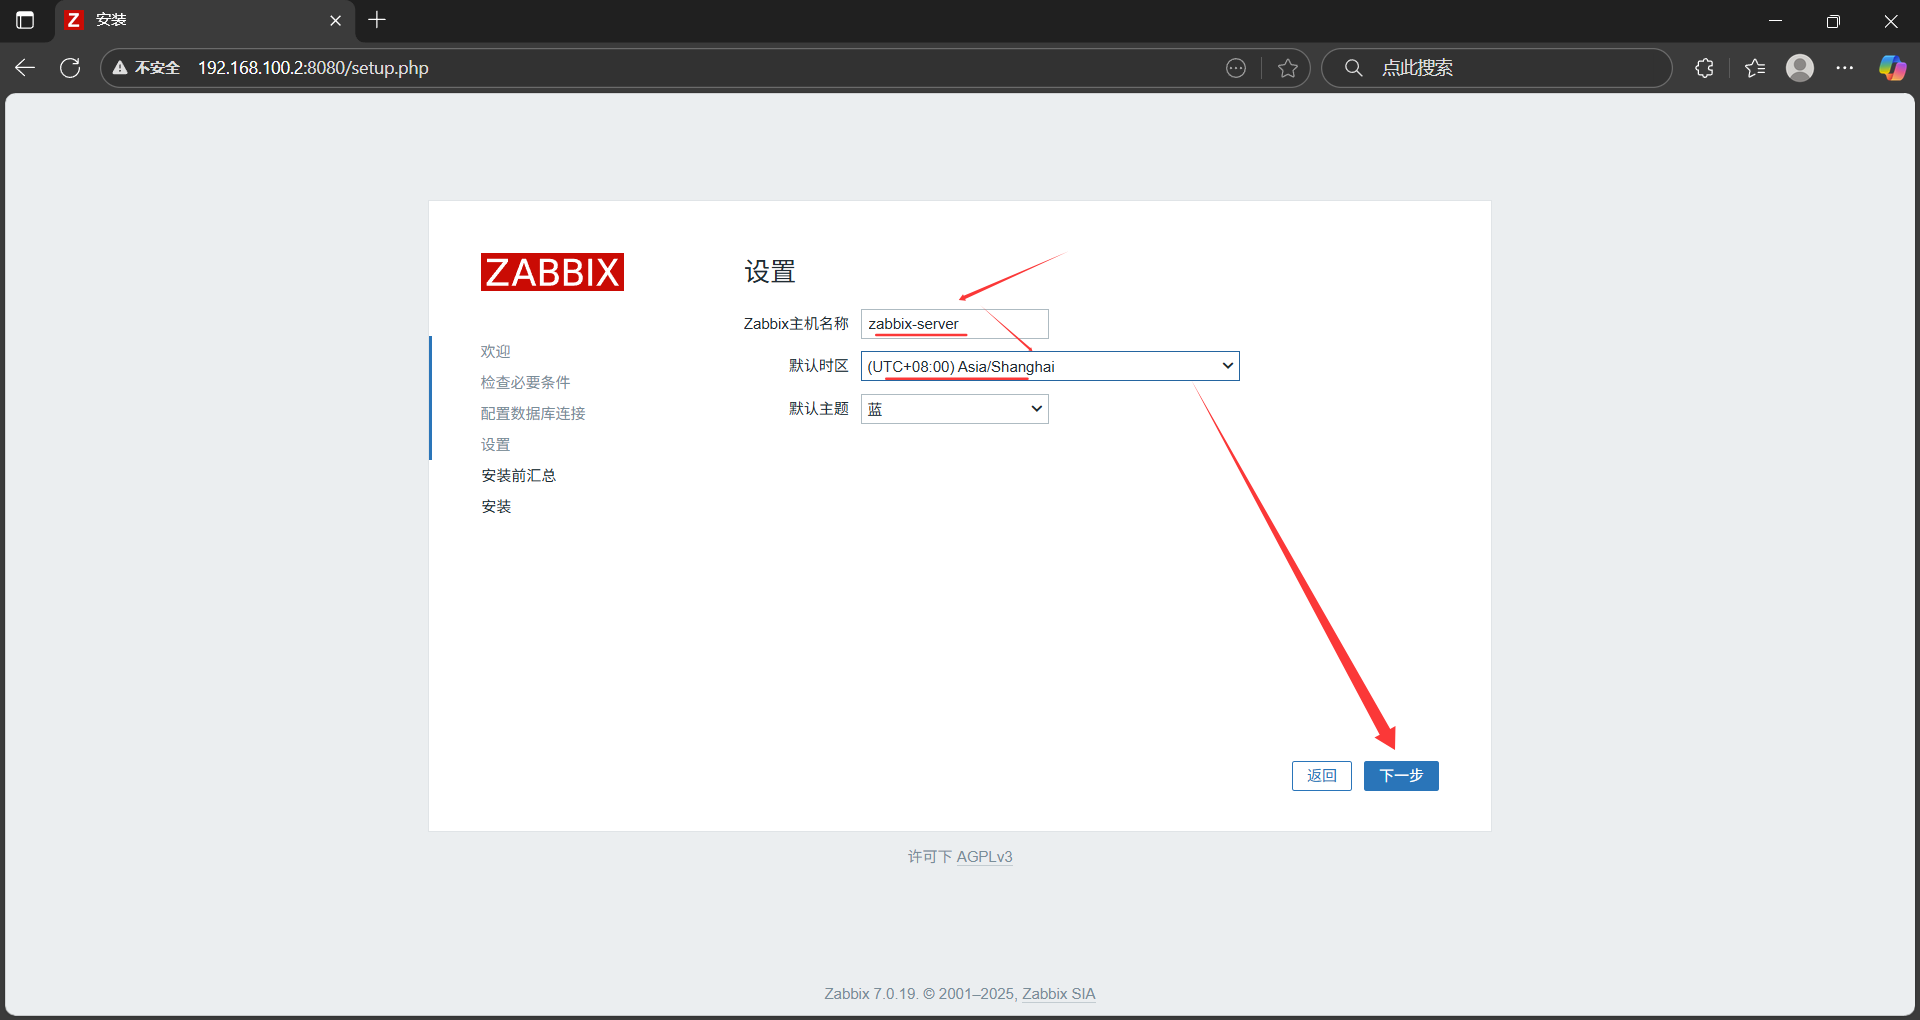This screenshot has height=1020, width=1920.
Task: Click the tab actions menu icon
Action: point(25,20)
